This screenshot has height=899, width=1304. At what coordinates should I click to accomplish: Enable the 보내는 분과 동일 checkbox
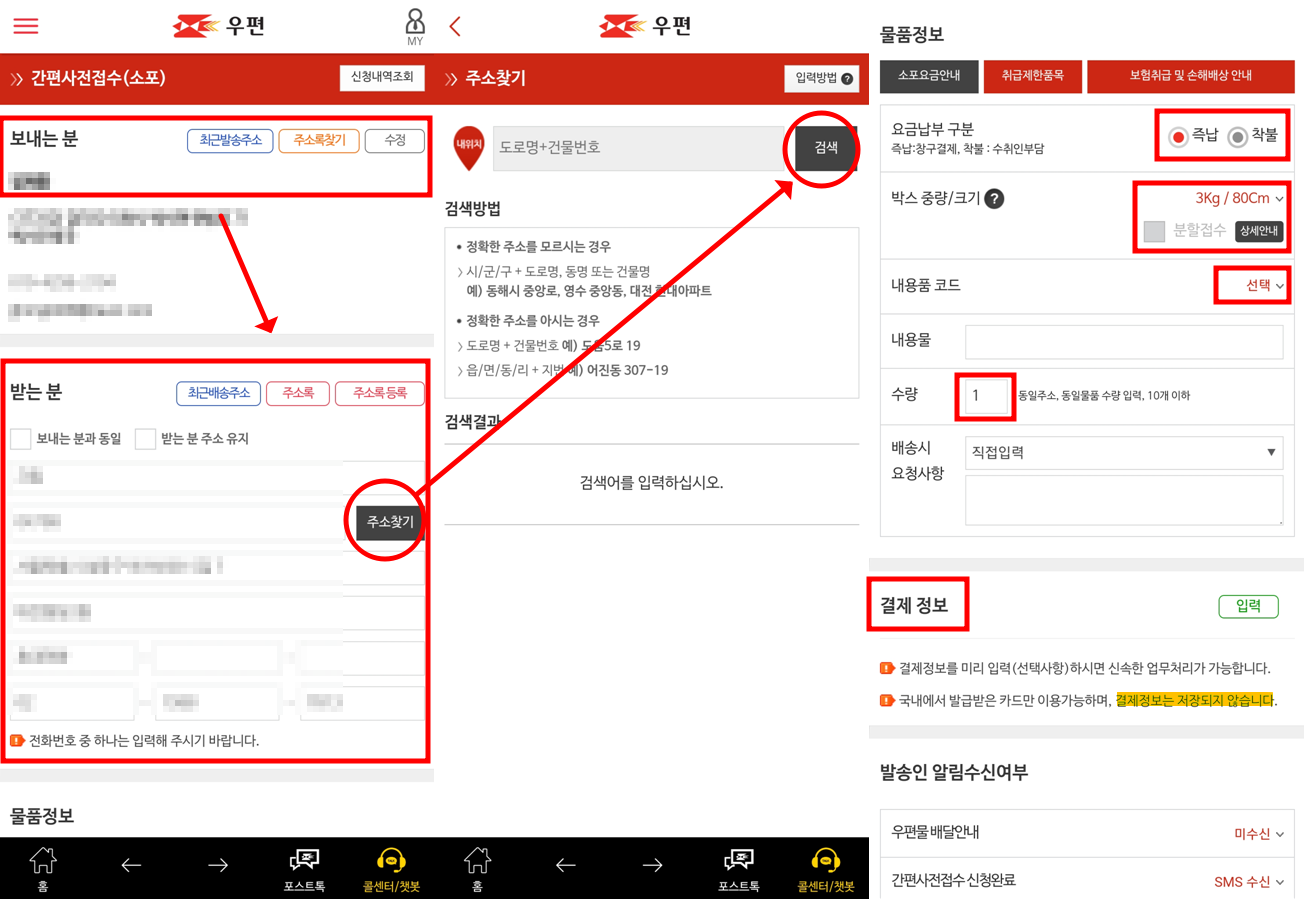[18, 439]
